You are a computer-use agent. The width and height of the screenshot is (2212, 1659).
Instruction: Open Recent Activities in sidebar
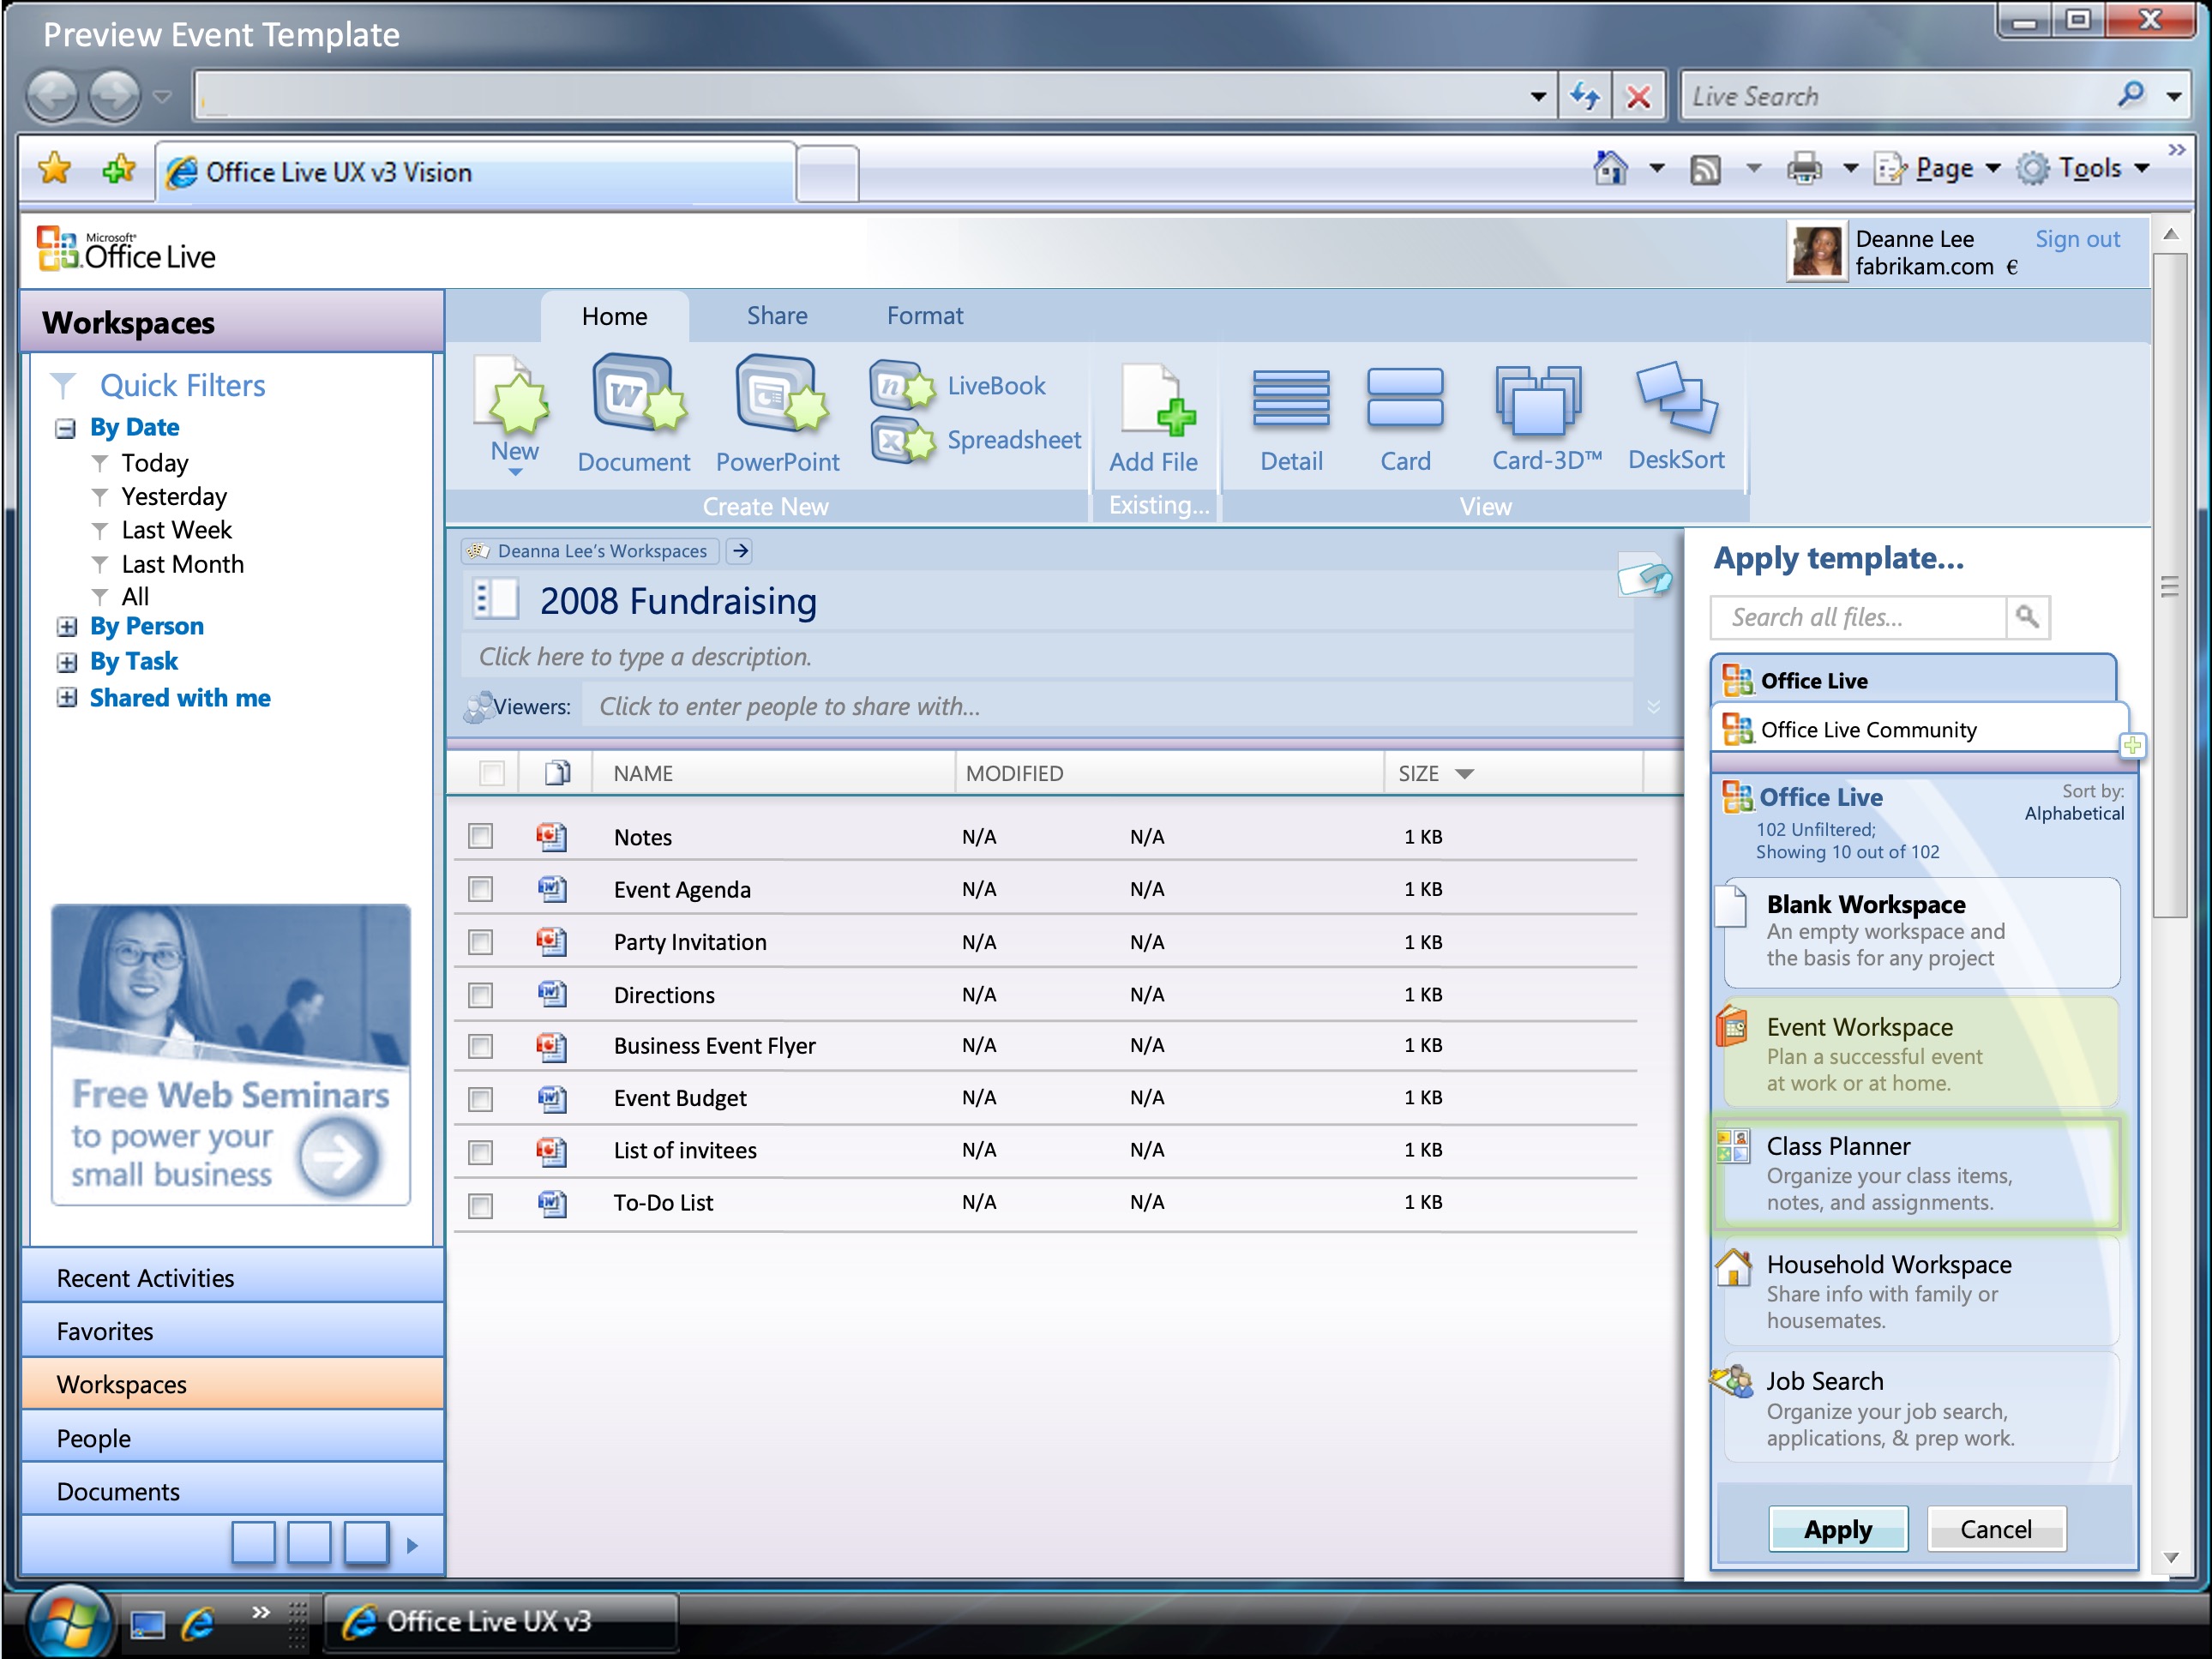[233, 1277]
